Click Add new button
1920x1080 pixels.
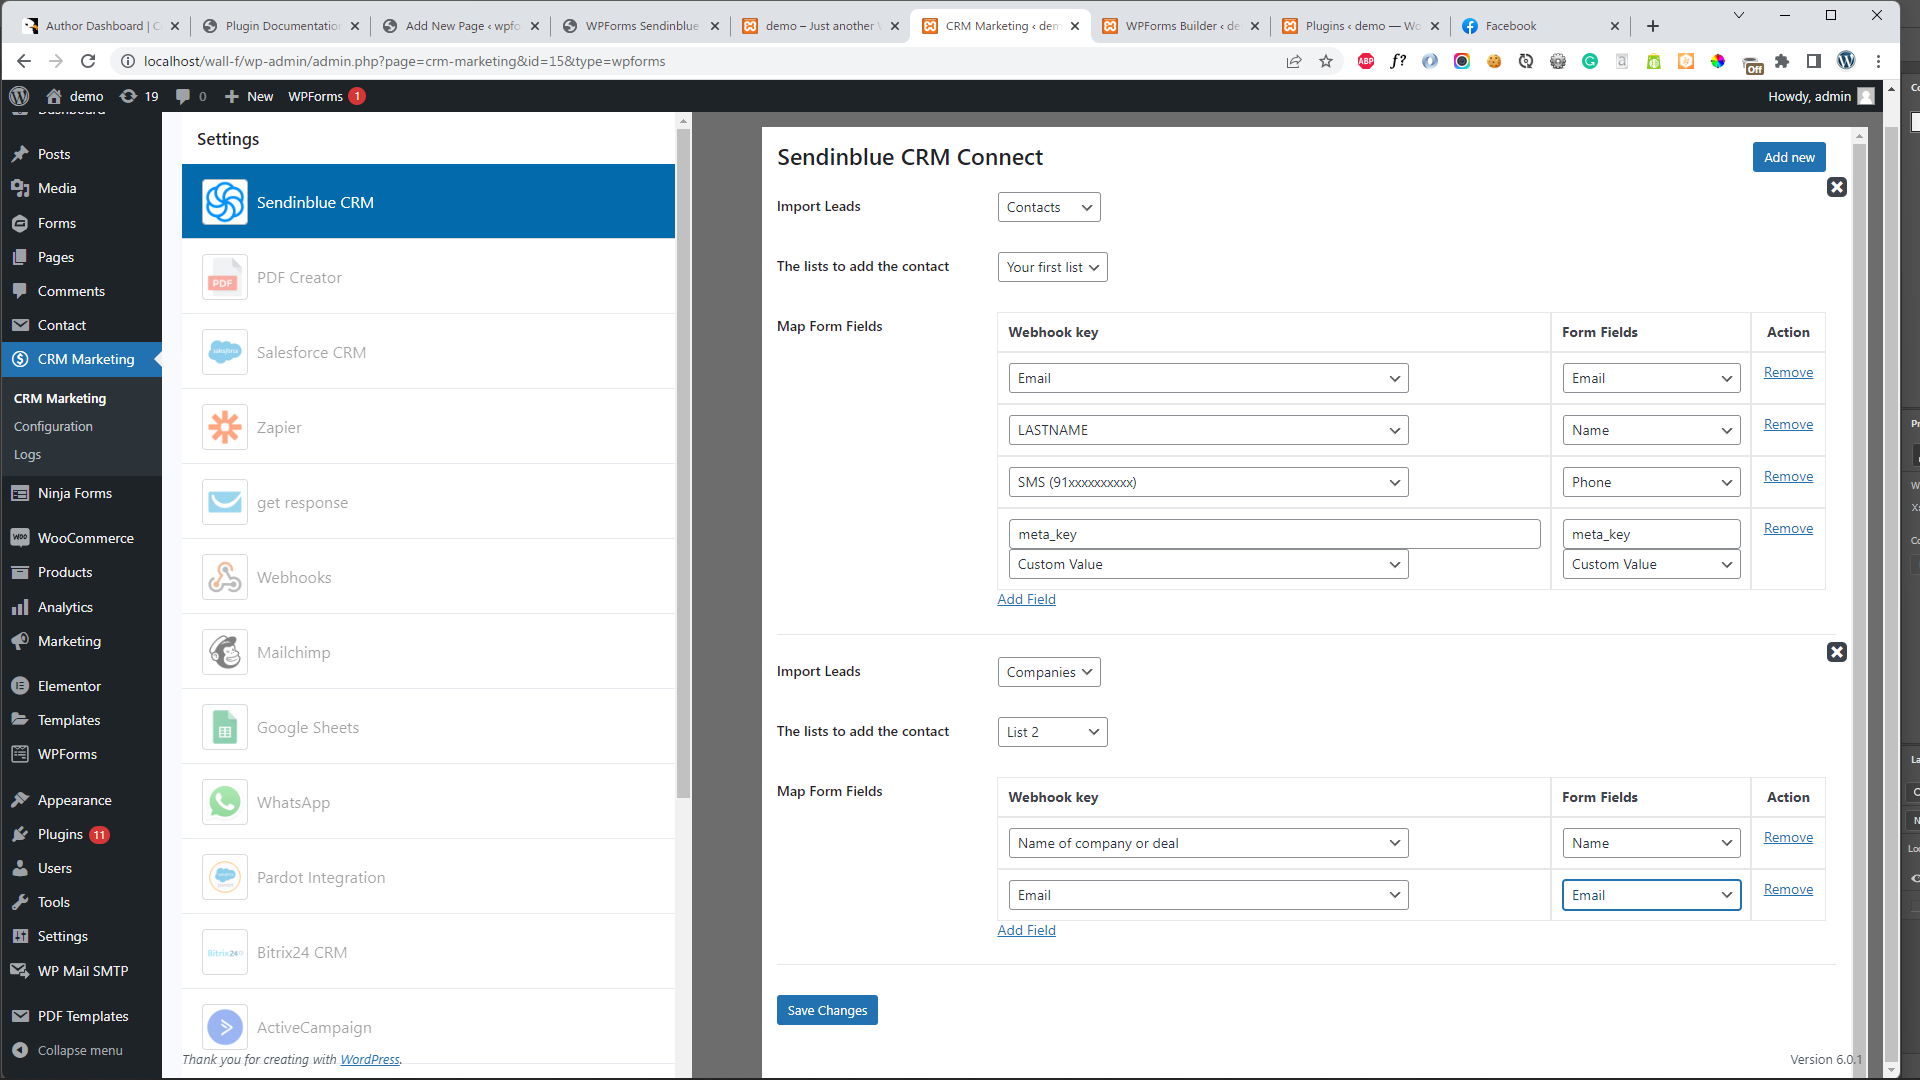point(1788,157)
